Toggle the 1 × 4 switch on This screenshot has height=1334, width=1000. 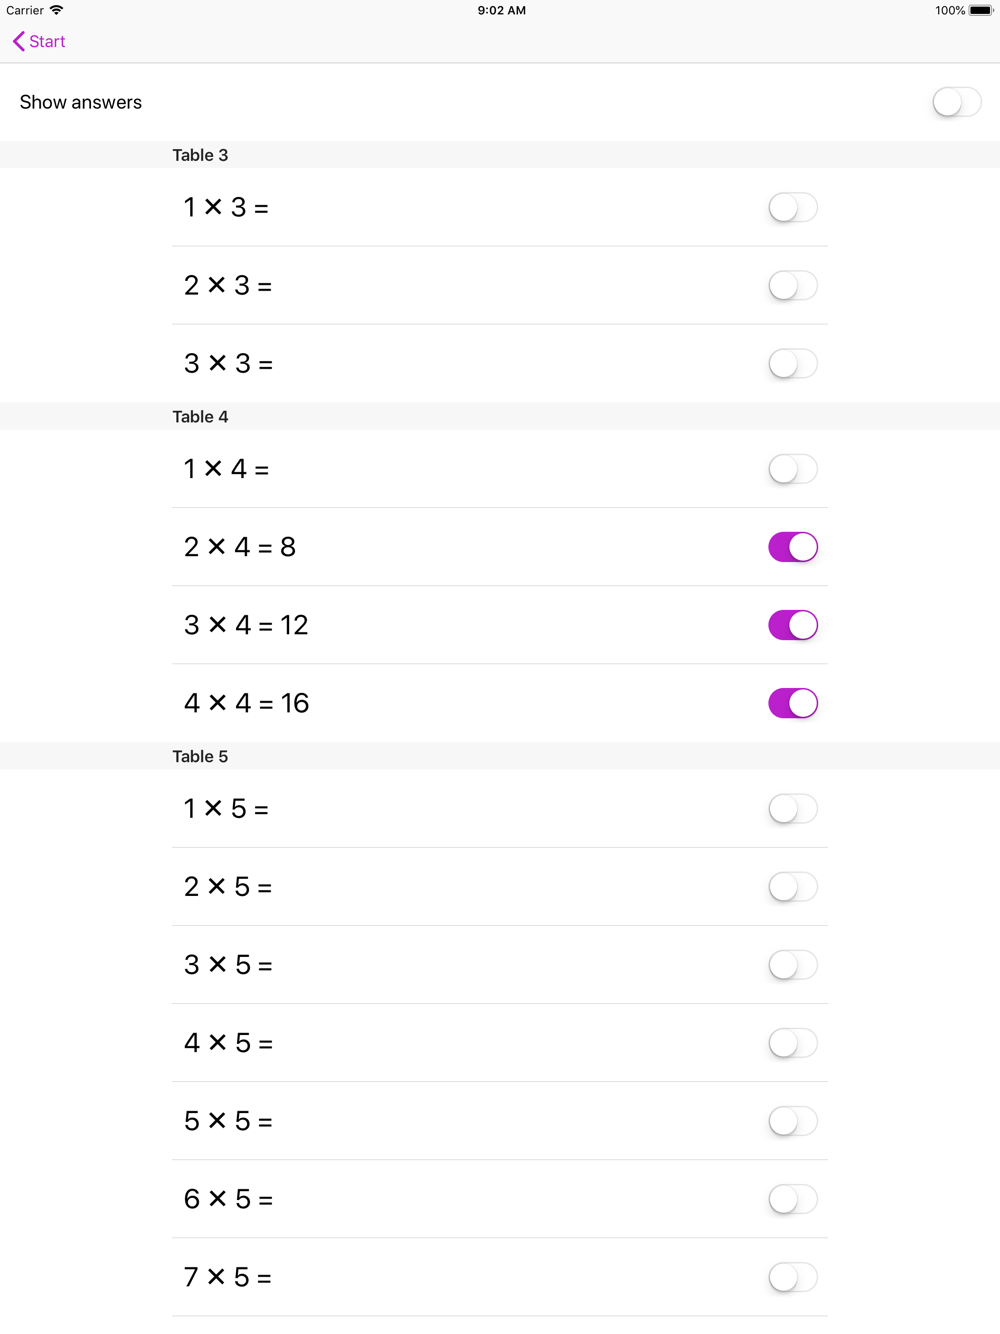[x=792, y=469]
